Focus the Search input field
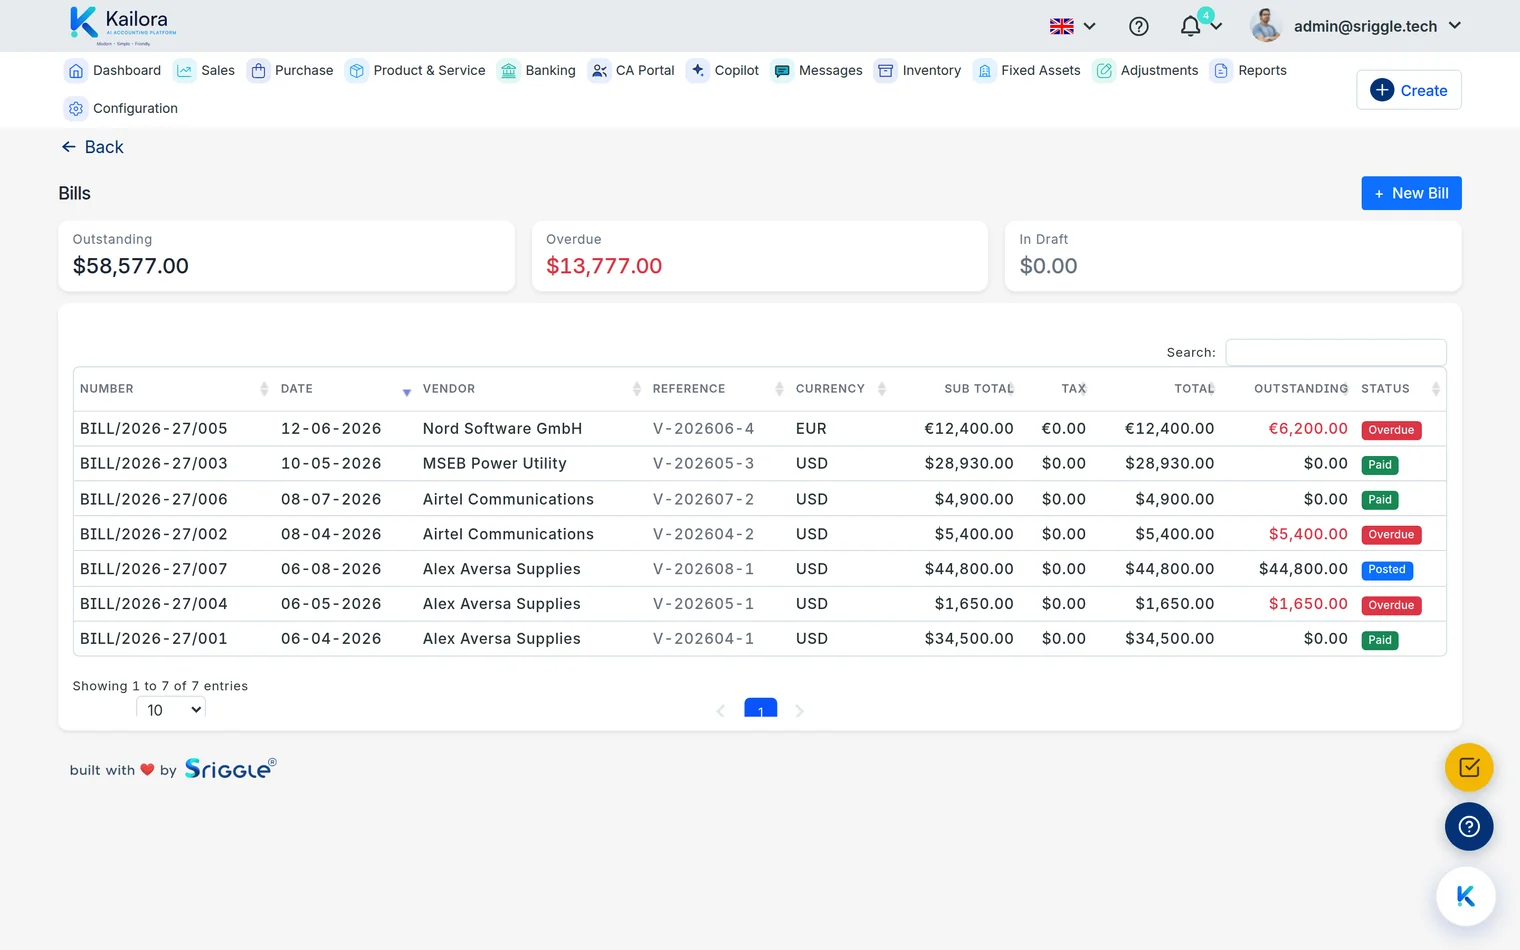Image resolution: width=1520 pixels, height=950 pixels. coord(1336,352)
